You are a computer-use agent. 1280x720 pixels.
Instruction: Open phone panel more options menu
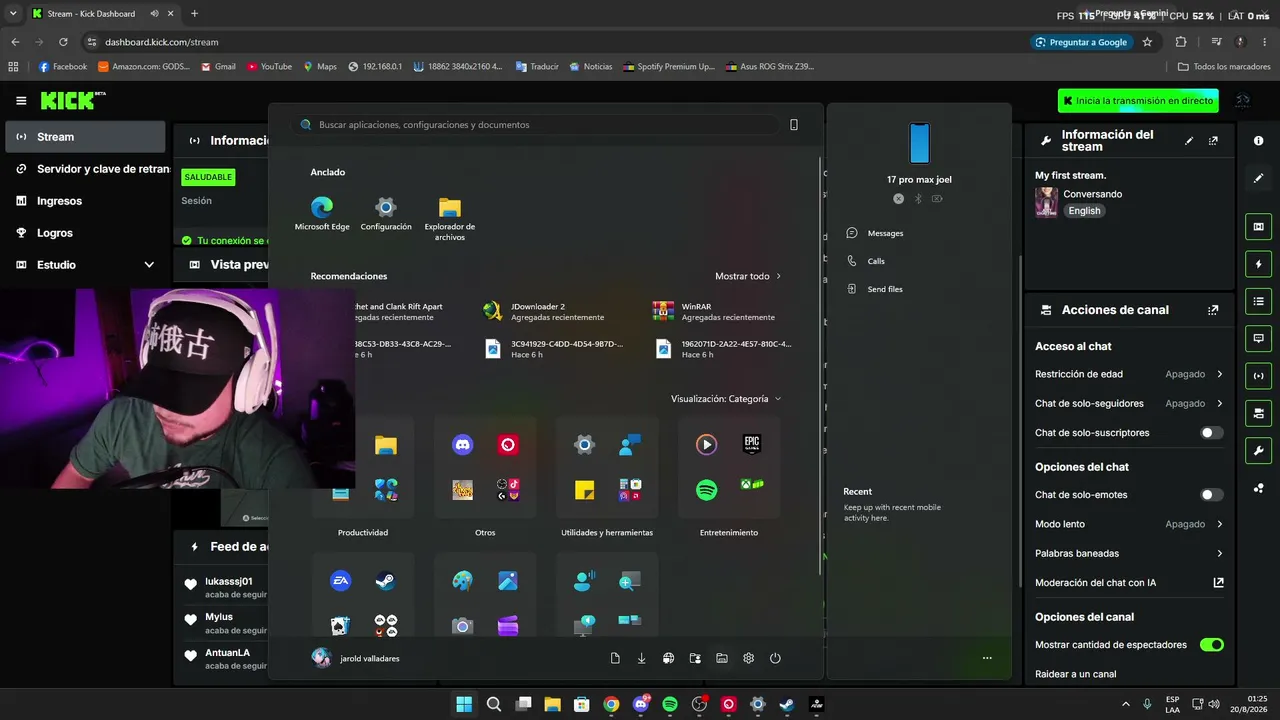987,658
